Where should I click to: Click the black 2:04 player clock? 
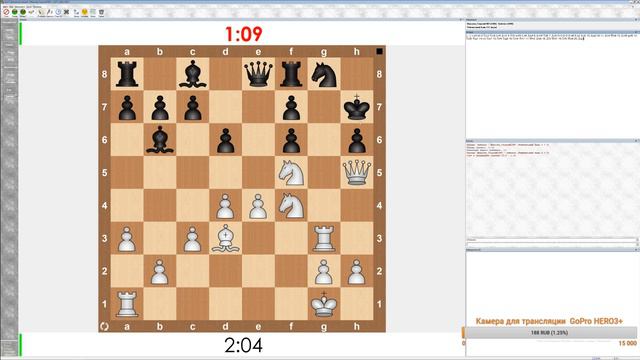(x=243, y=345)
